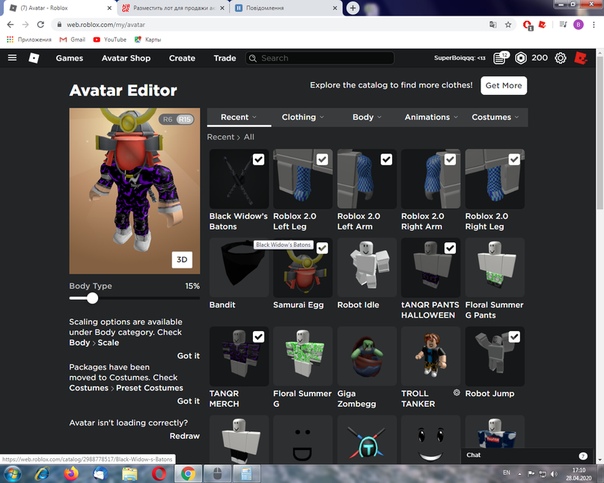Expand the Recent dropdown tab
This screenshot has height=483, width=604.
pos(239,117)
